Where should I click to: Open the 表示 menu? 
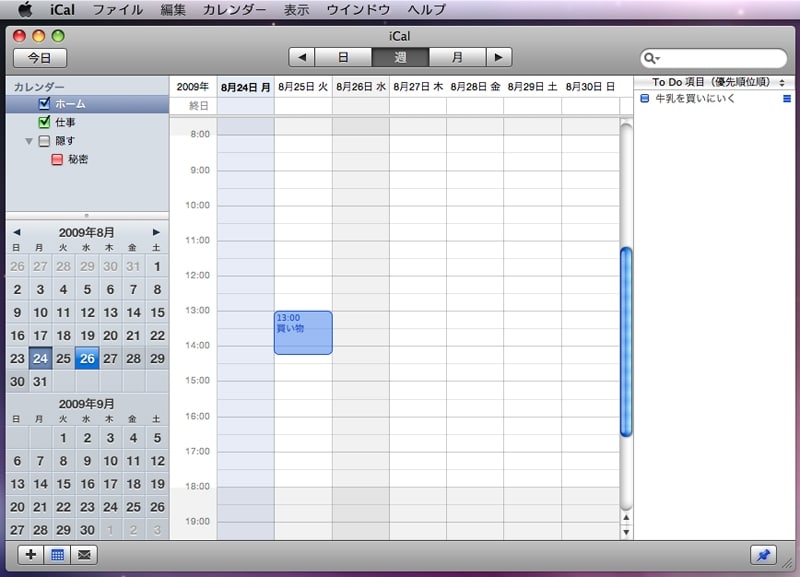pos(296,10)
